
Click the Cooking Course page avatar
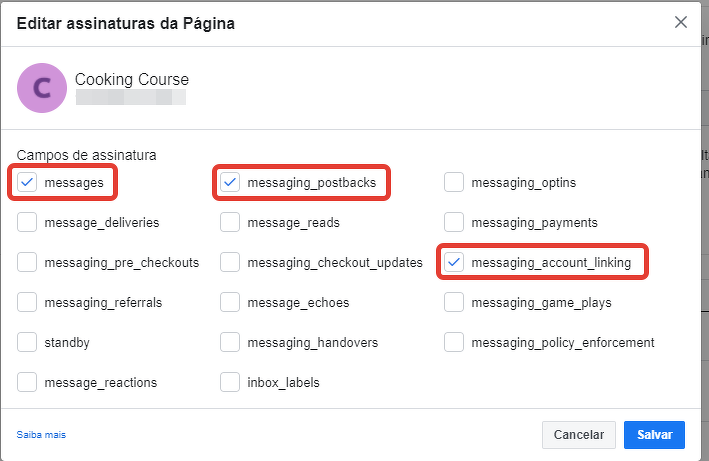[x=42, y=88]
